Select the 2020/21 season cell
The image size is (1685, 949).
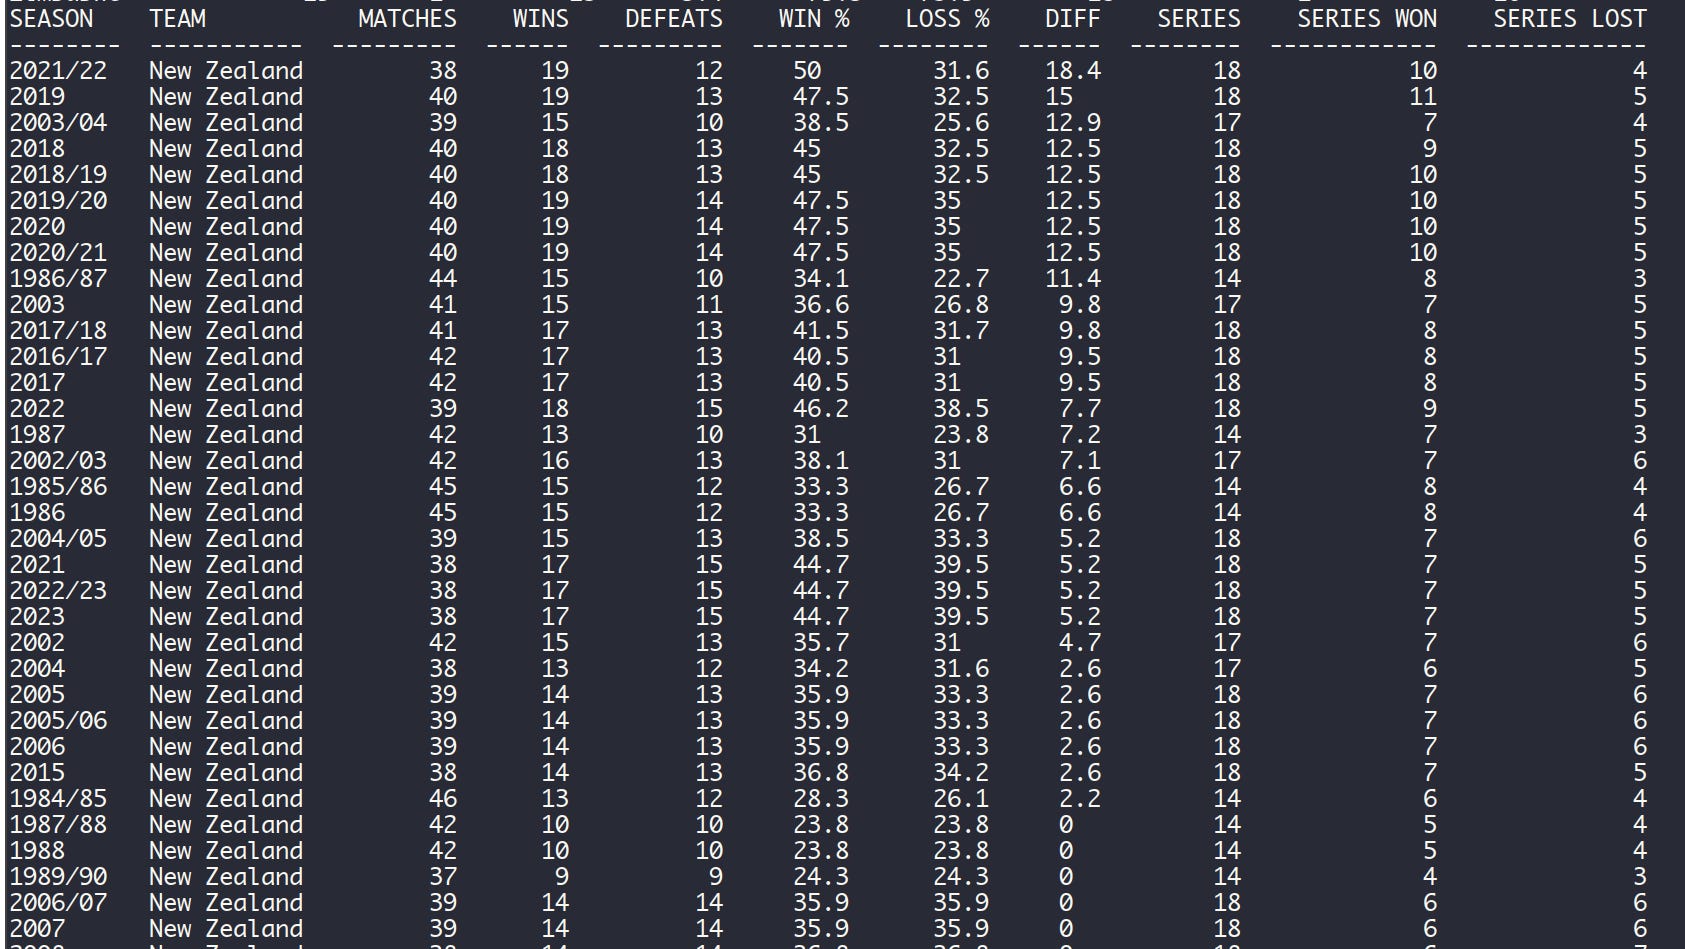(58, 253)
